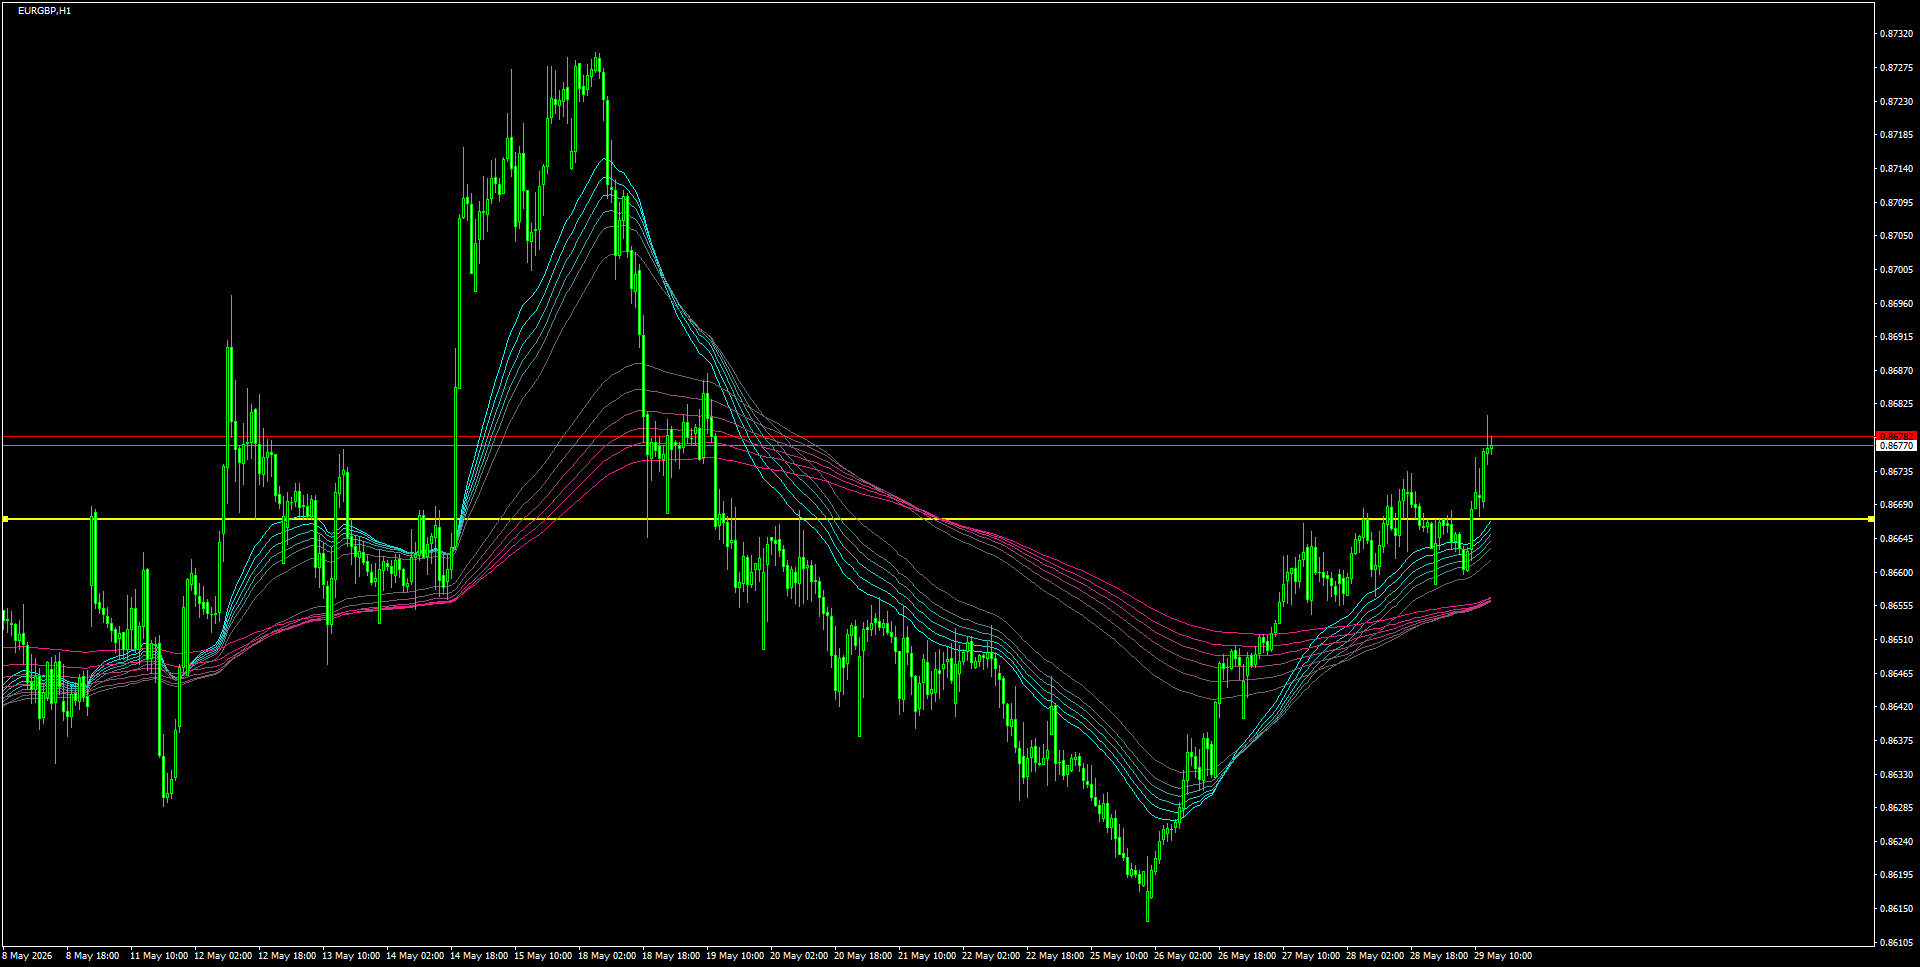The image size is (1920, 967).
Task: Click the 12 May 18:00 time label
Action: coord(287,956)
